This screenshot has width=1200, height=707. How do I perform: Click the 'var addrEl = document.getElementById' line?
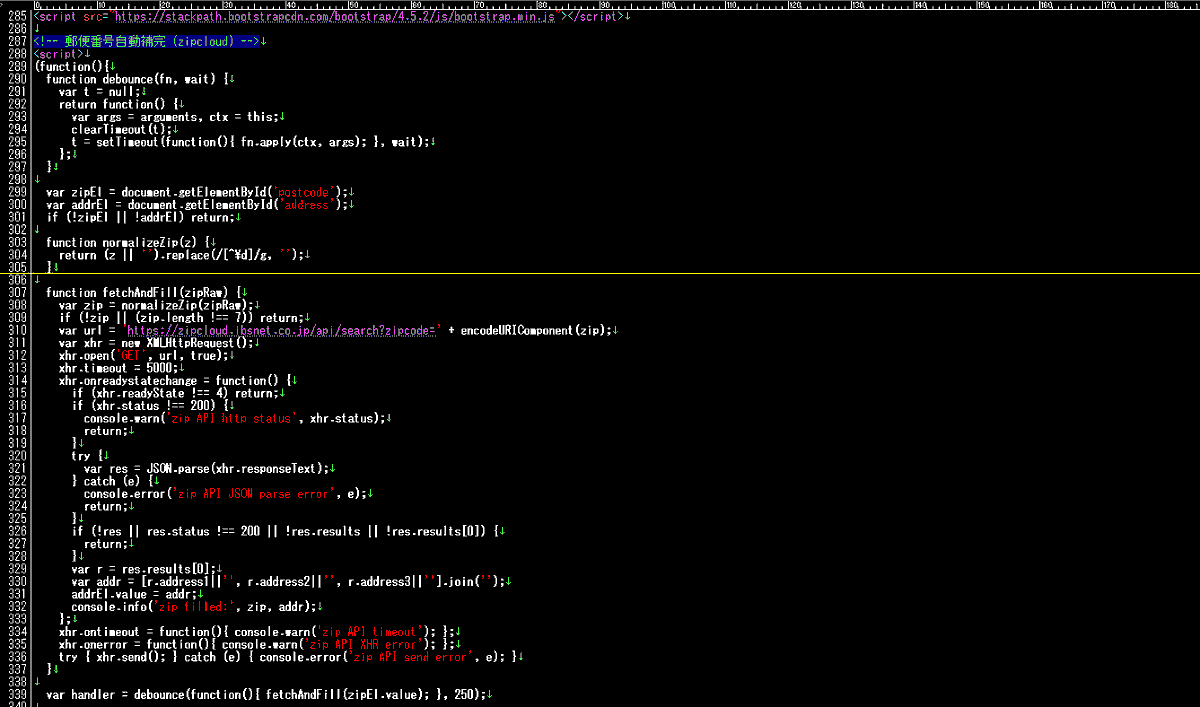(x=197, y=204)
